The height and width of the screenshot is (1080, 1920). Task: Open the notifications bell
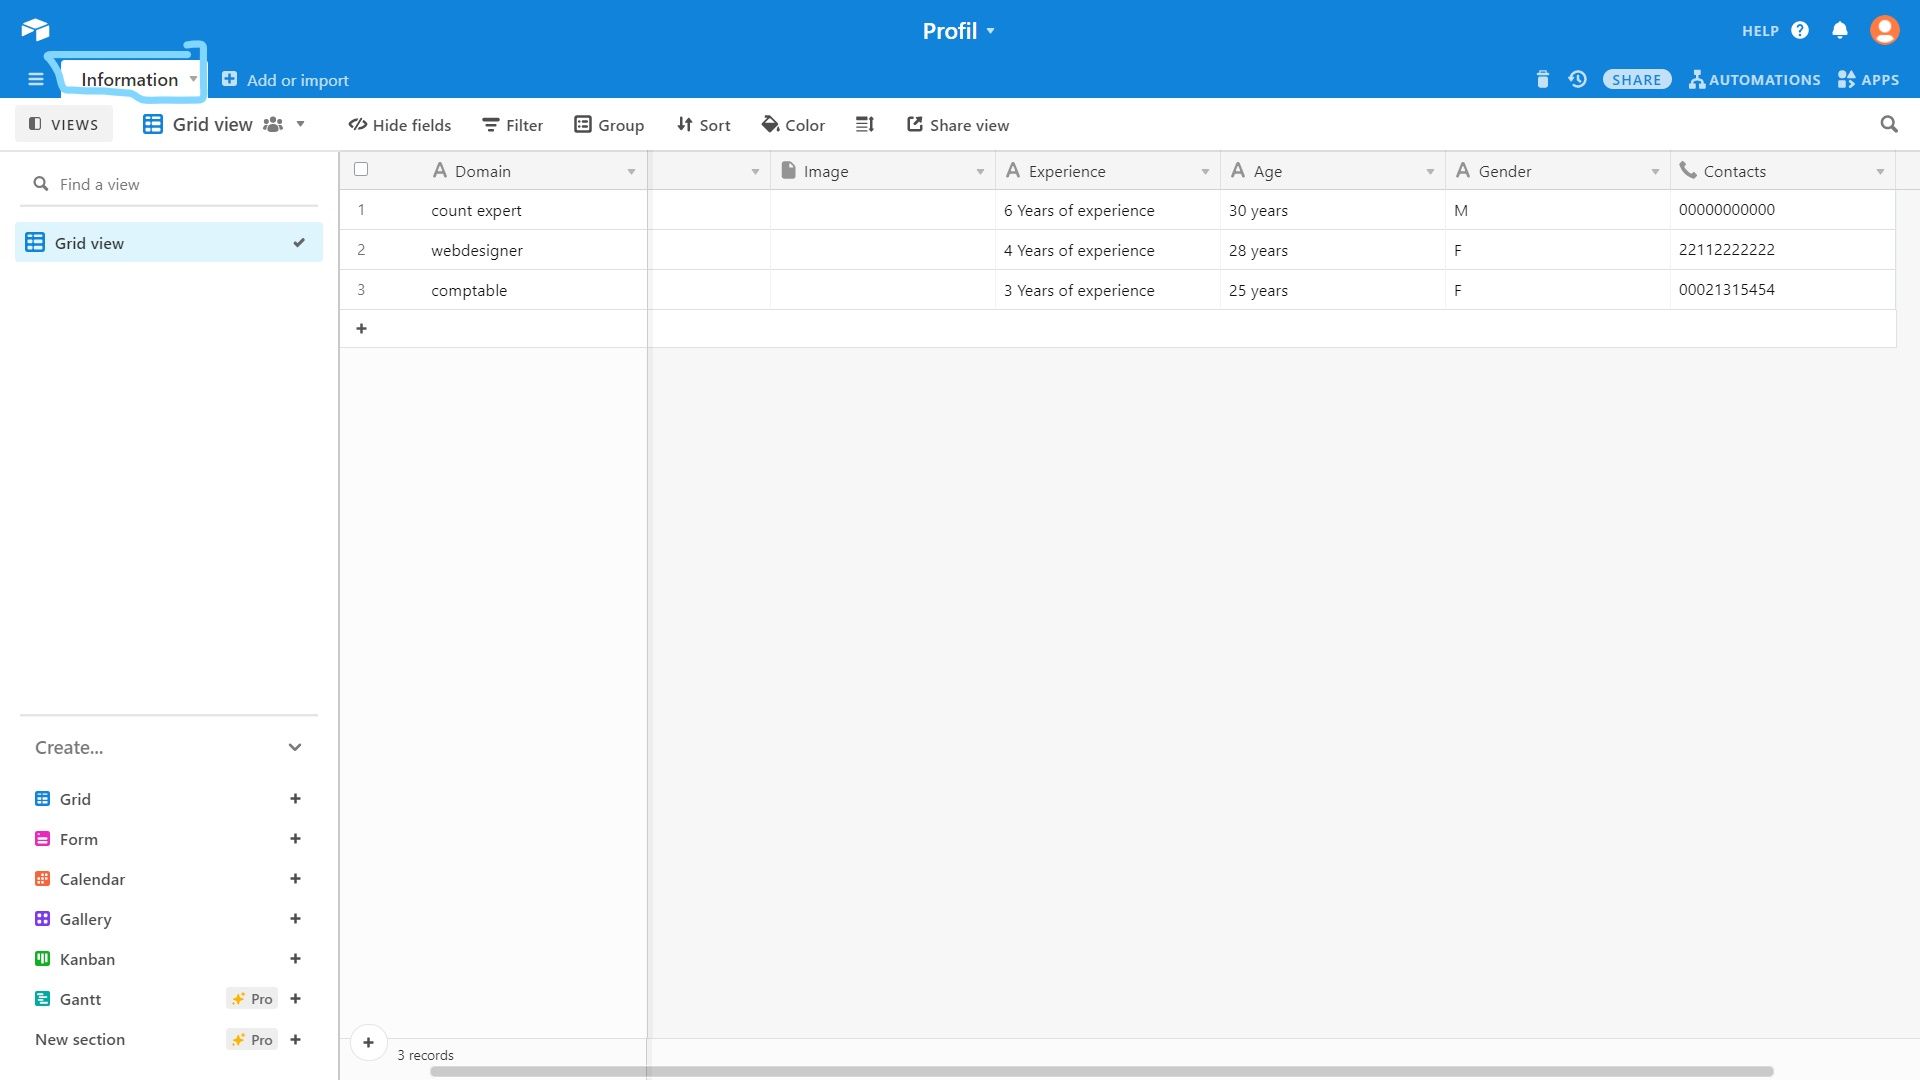[x=1840, y=30]
